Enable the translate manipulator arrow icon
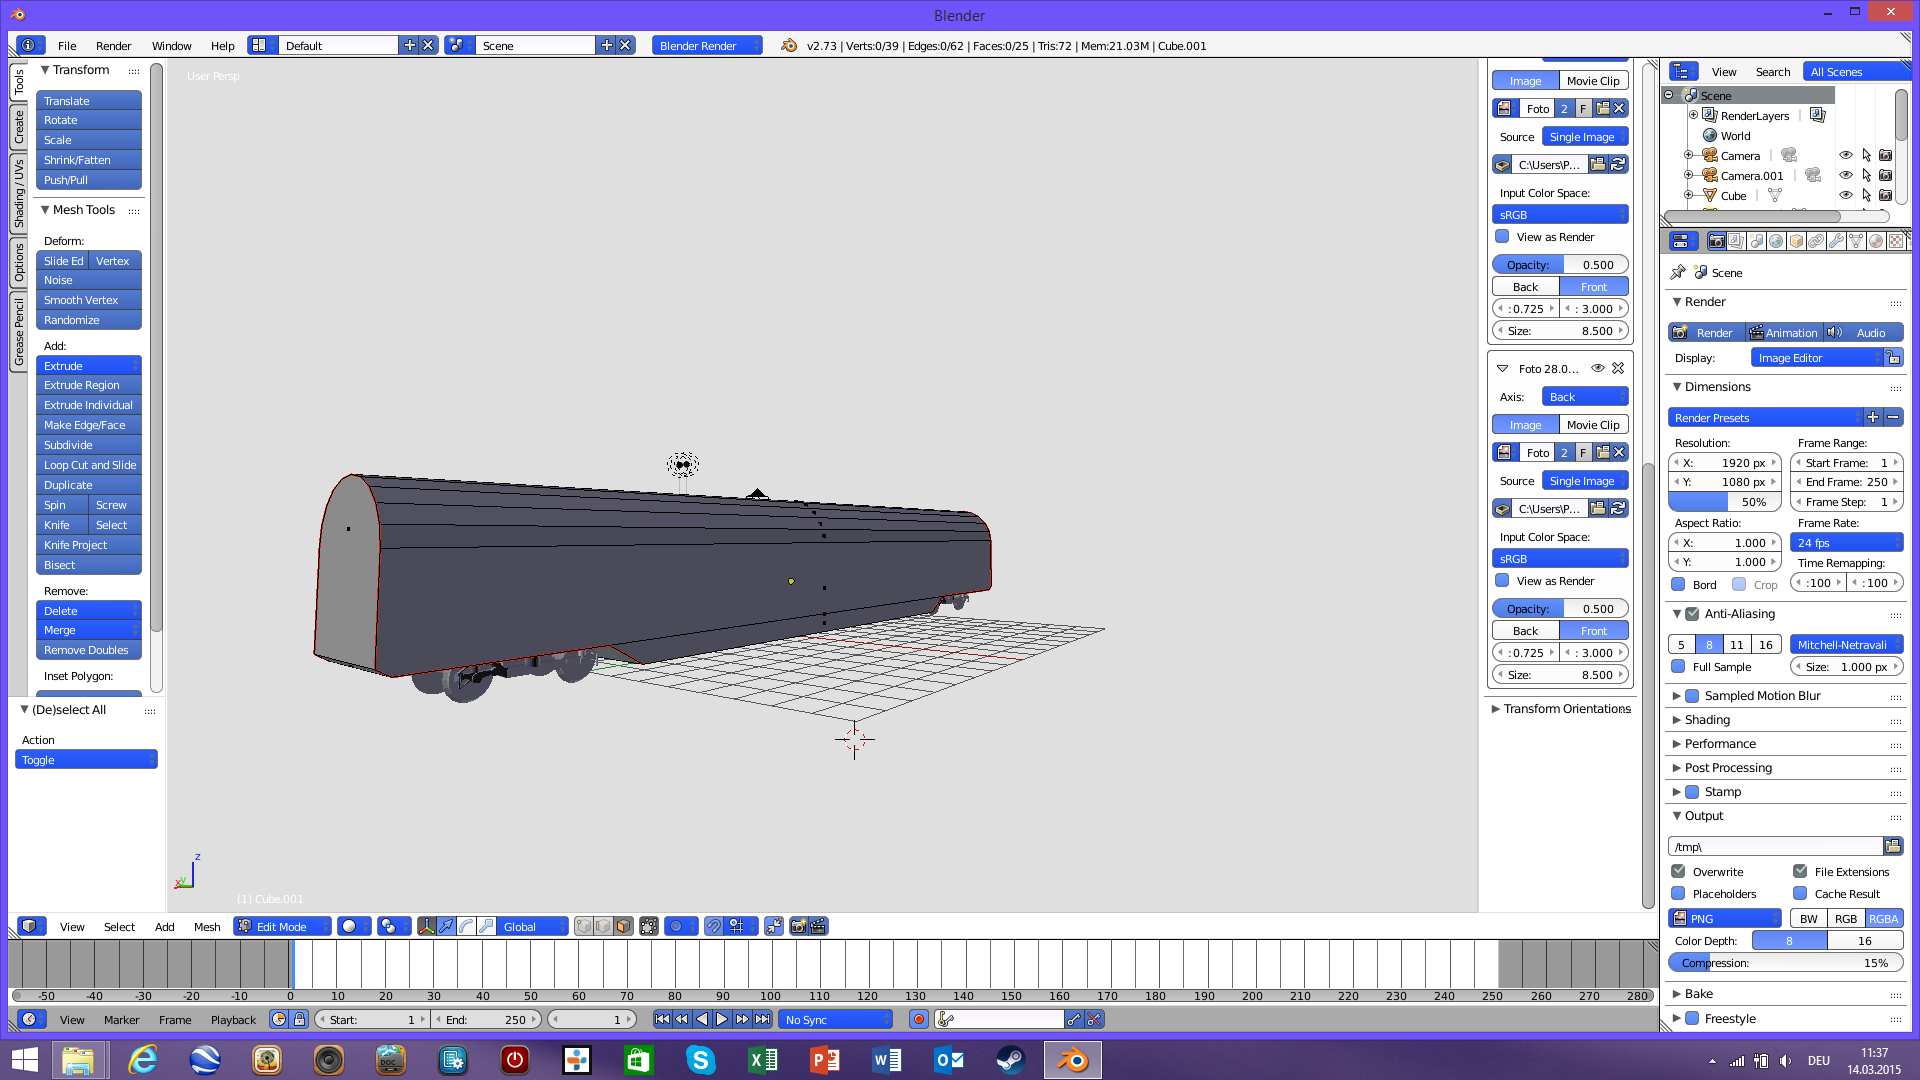Screen dimensions: 1920x1080 pos(446,926)
